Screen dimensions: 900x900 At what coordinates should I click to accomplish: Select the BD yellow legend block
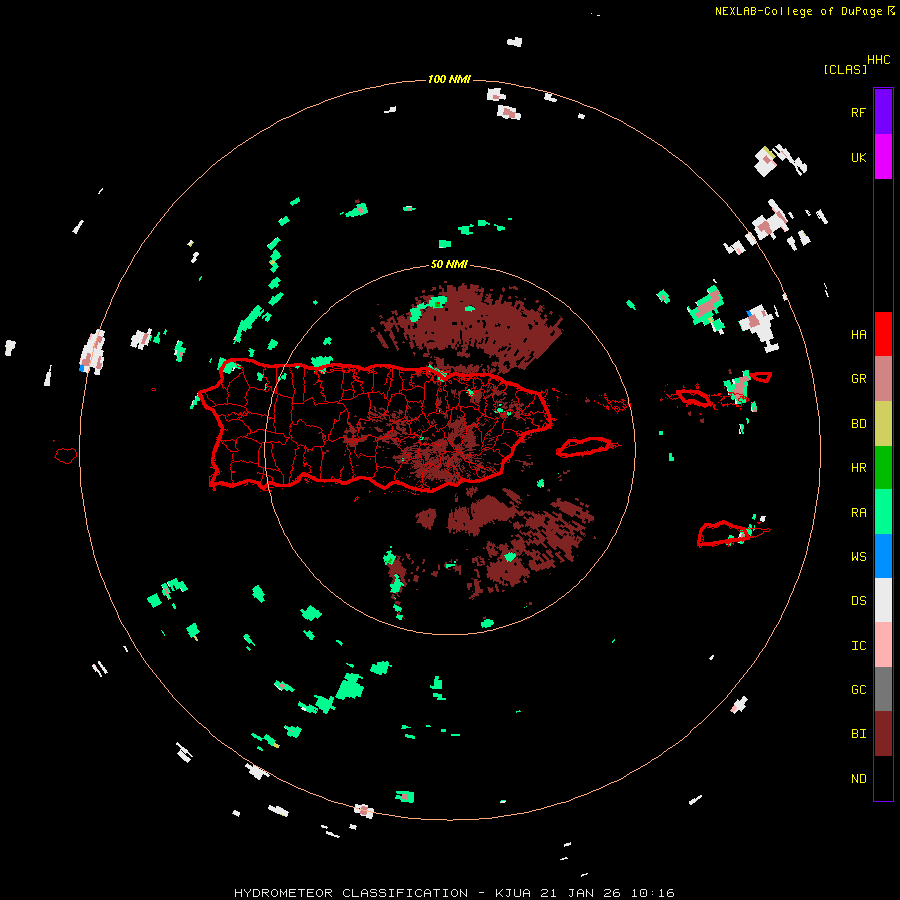[x=883, y=424]
